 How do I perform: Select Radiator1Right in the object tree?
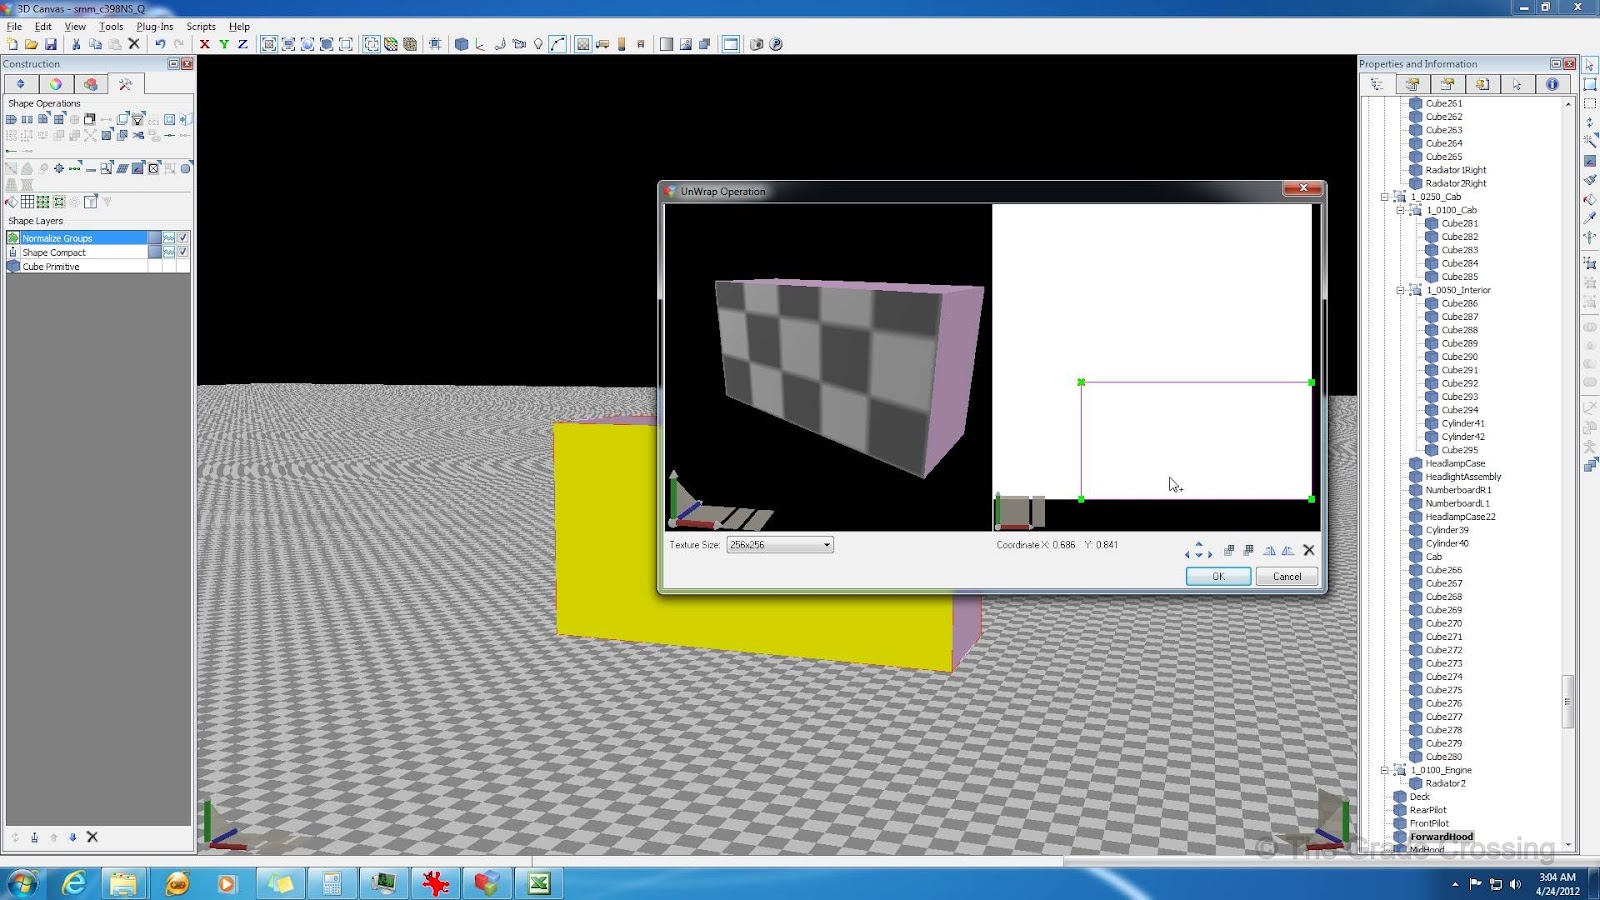pyautogui.click(x=1456, y=170)
